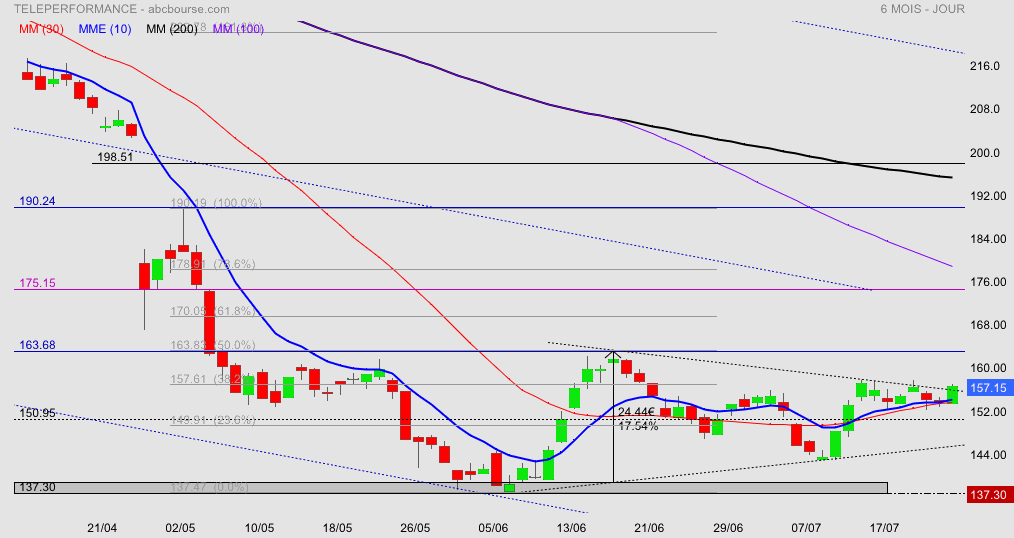Click the 150.95 dotted level label

tap(38, 413)
